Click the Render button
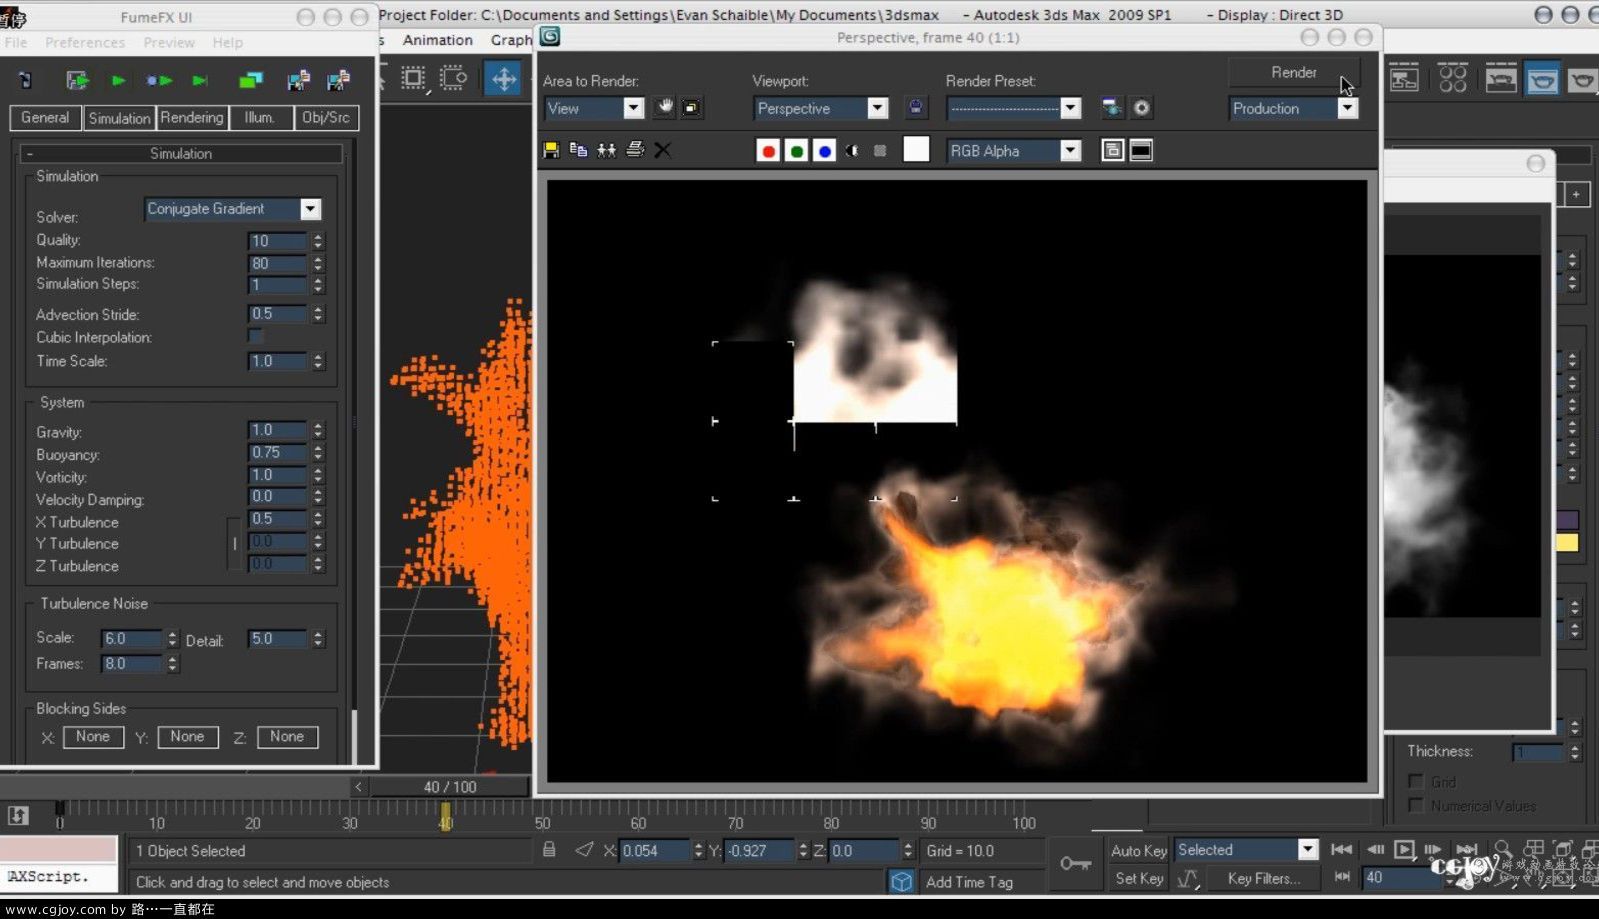 coord(1294,72)
